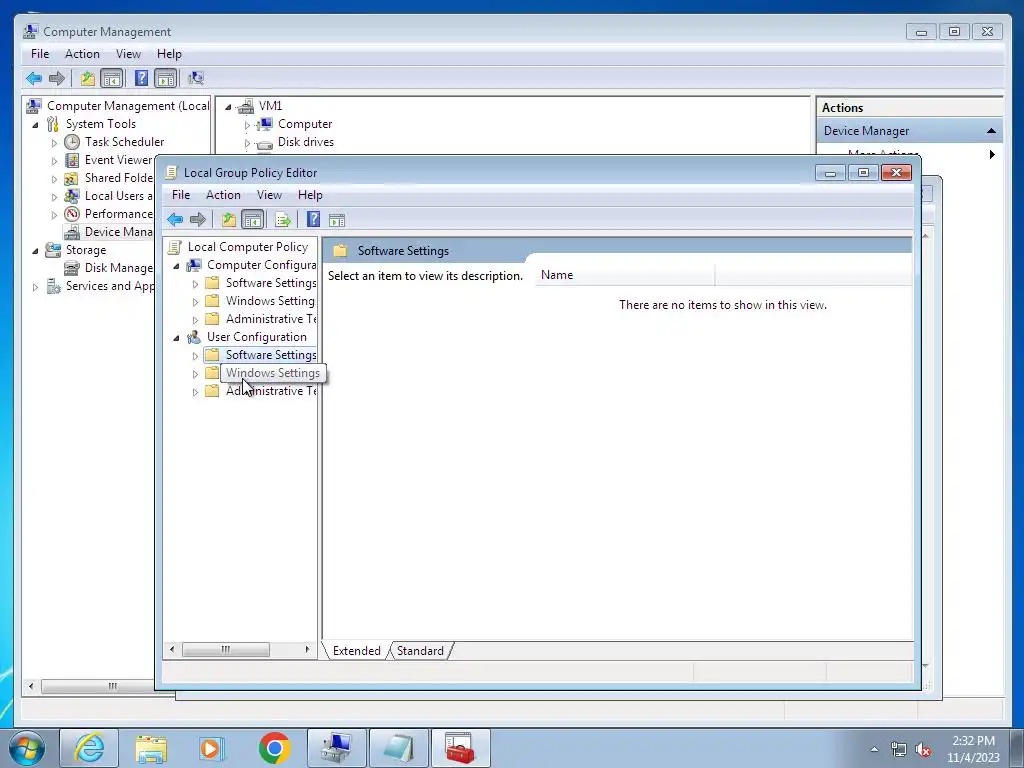This screenshot has height=768, width=1024.
Task: Toggle action pane icon in Computer Management toolbar
Action: (x=166, y=79)
